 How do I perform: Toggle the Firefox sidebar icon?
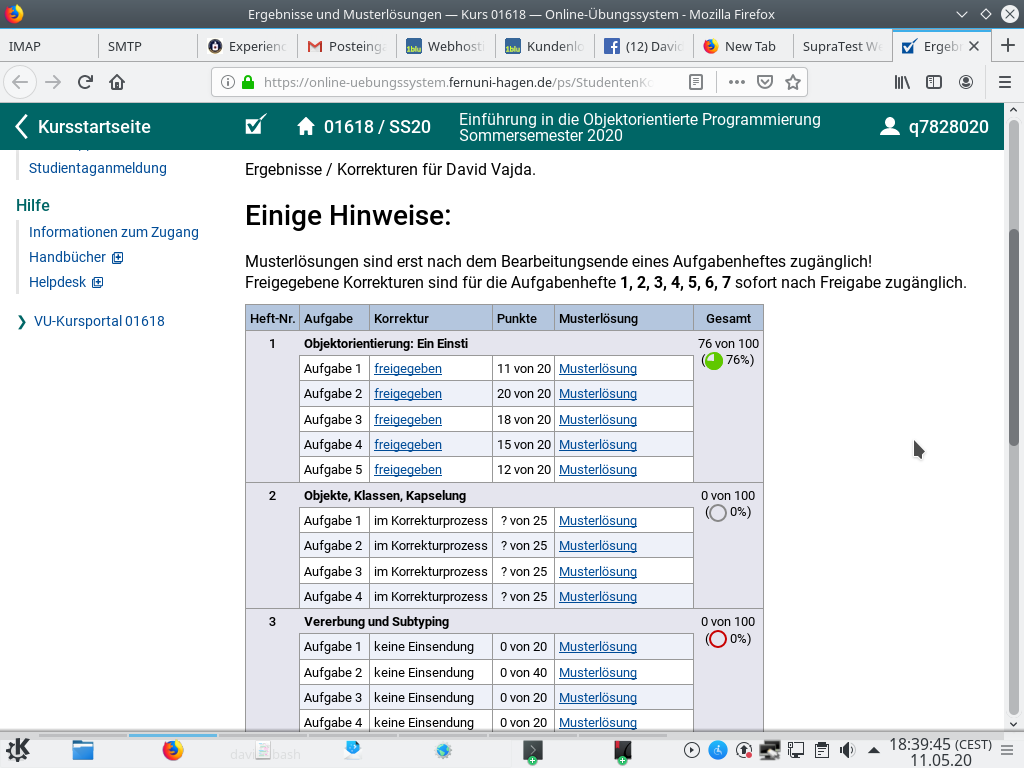point(934,82)
